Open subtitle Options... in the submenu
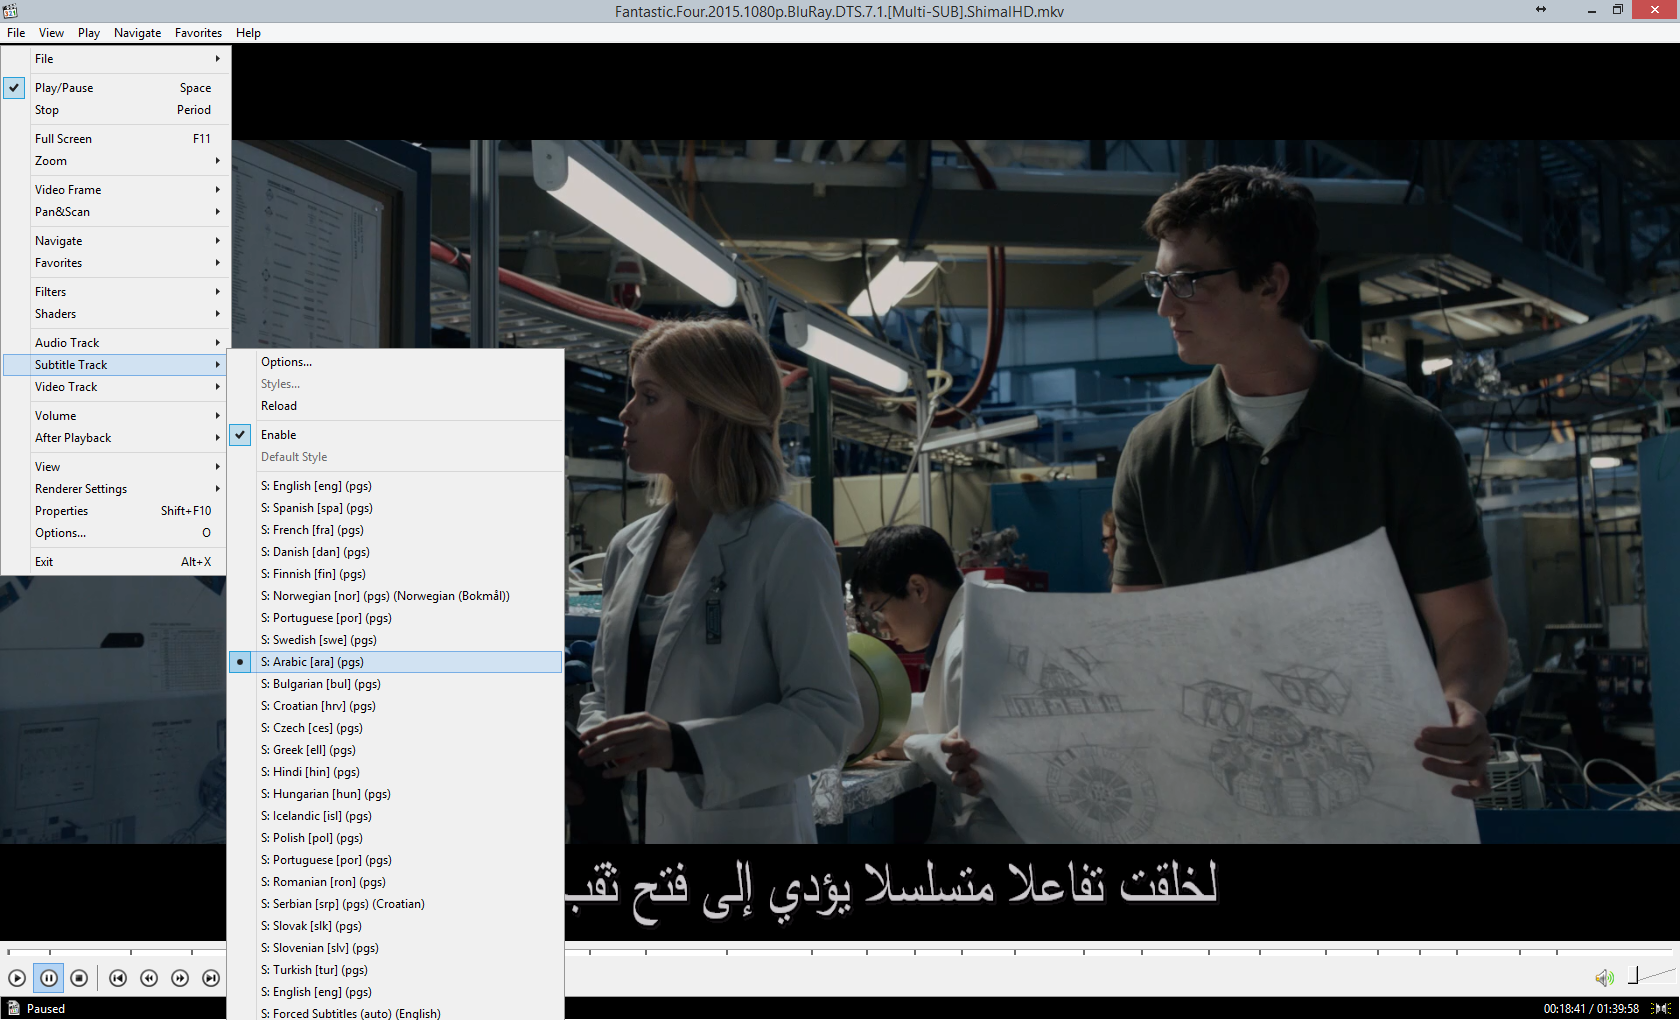 pos(396,362)
